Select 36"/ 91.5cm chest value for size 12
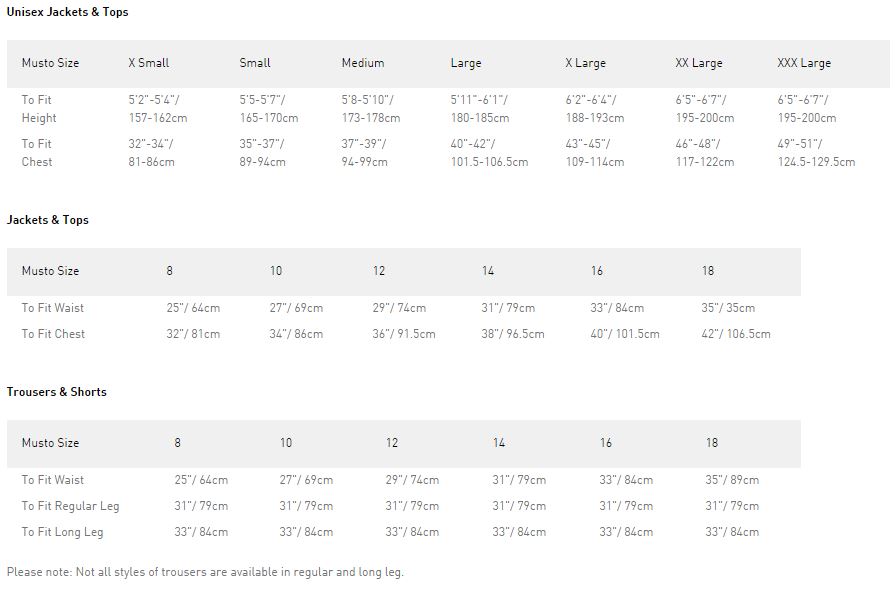 pos(404,334)
